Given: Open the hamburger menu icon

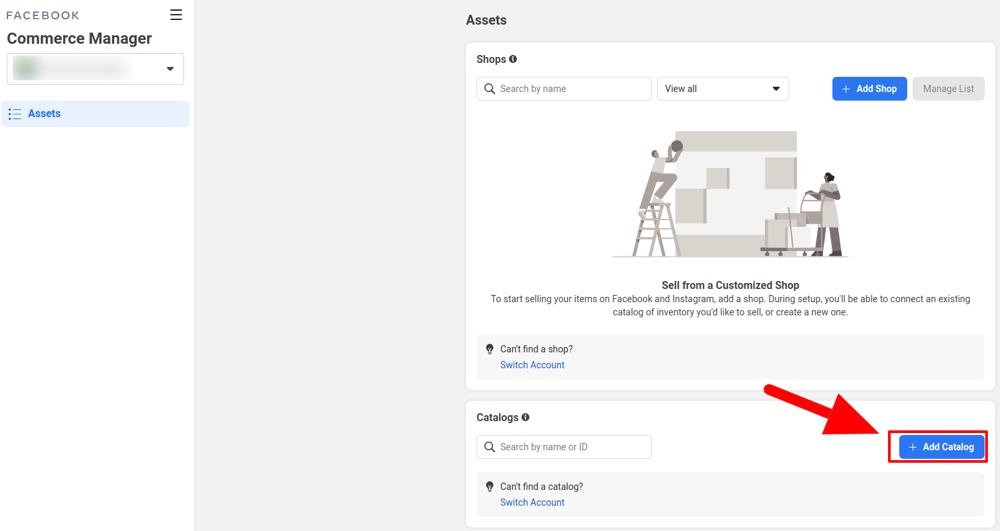Looking at the screenshot, I should 176,15.
